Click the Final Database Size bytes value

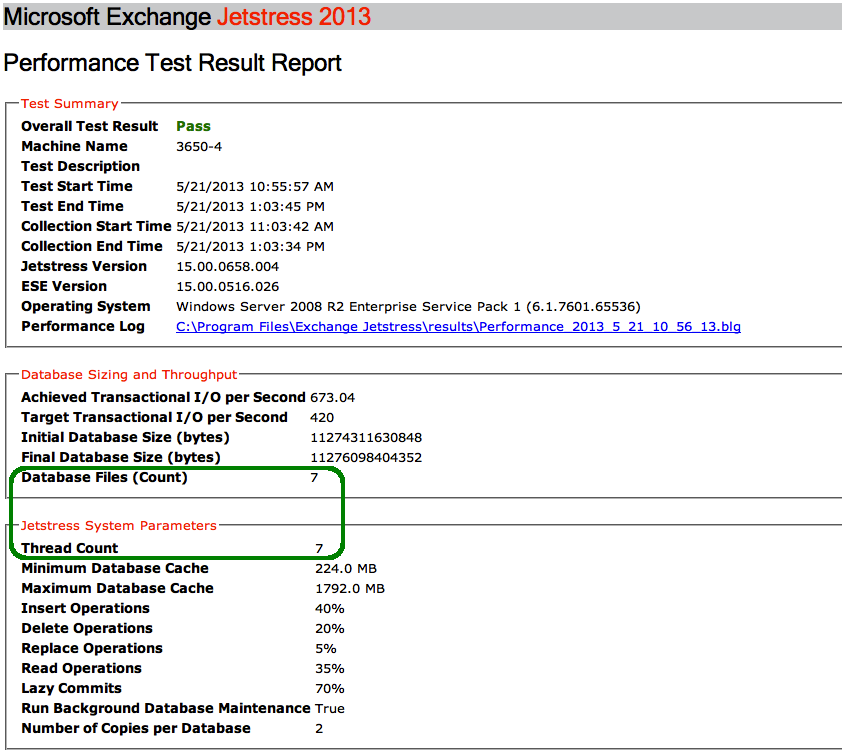tap(366, 458)
